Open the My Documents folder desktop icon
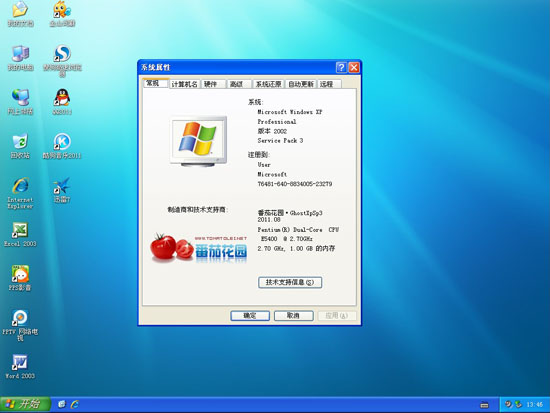Viewport: 550px width, 413px height. (x=20, y=13)
